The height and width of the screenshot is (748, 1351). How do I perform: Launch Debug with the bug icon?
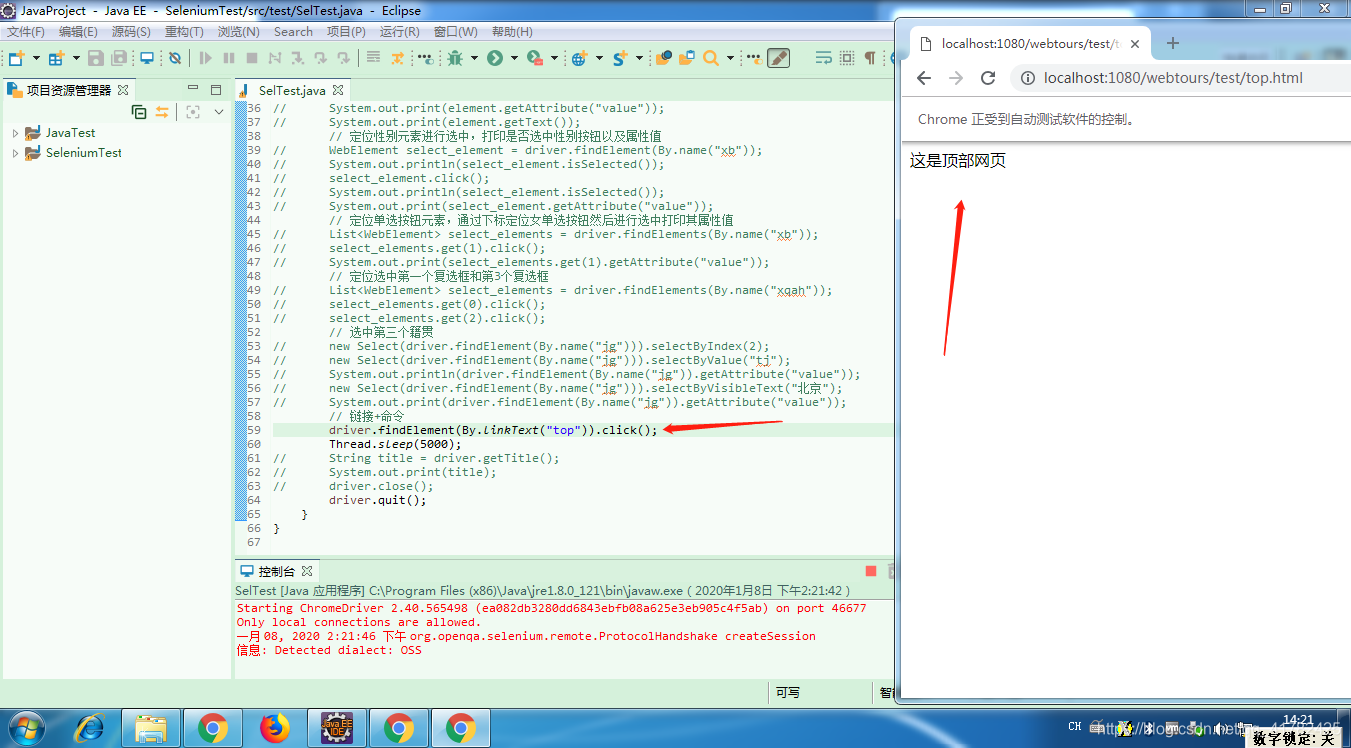455,58
